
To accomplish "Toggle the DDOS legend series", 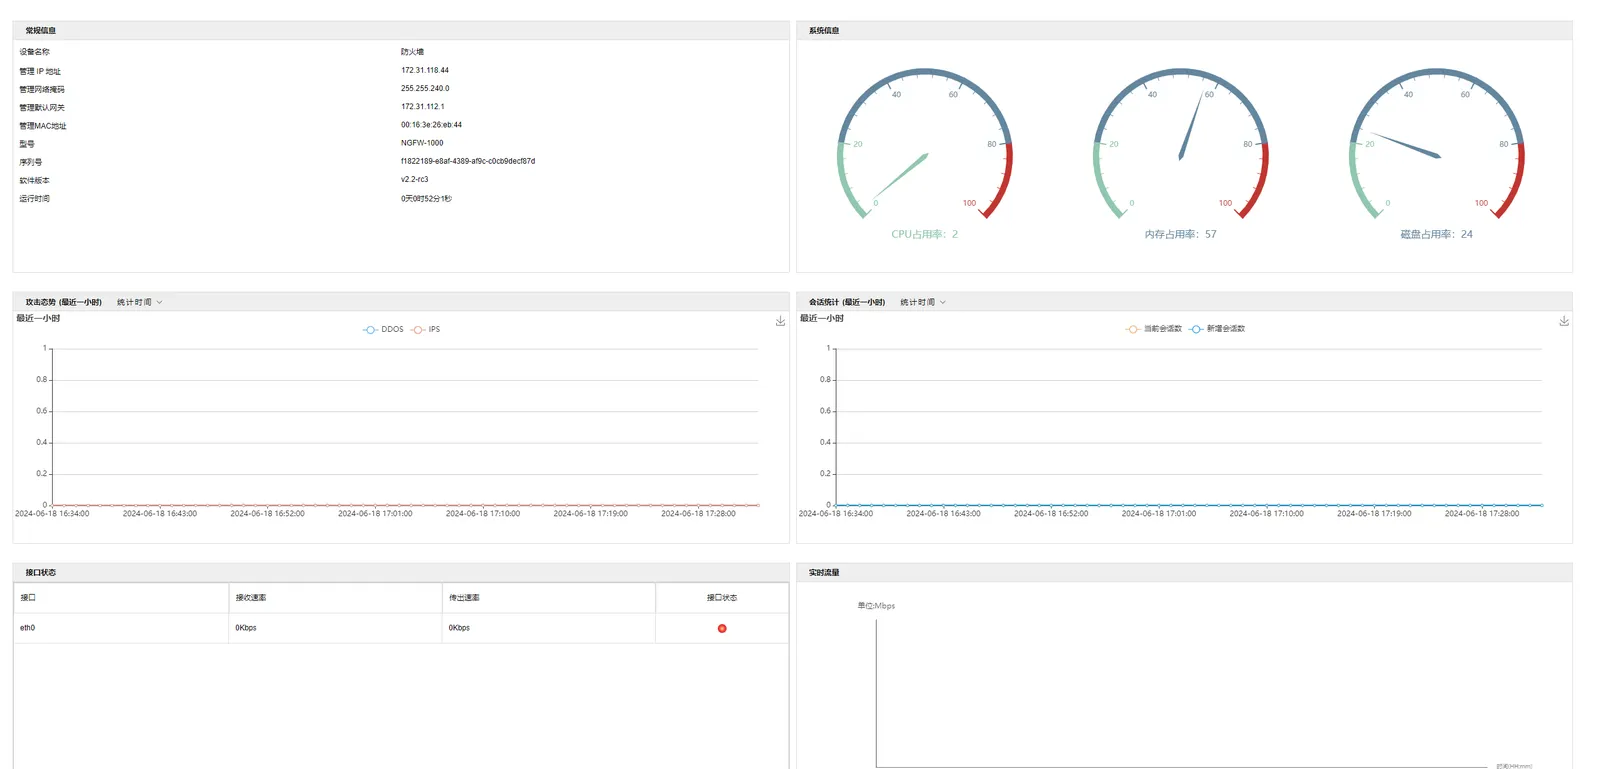I will (x=383, y=329).
